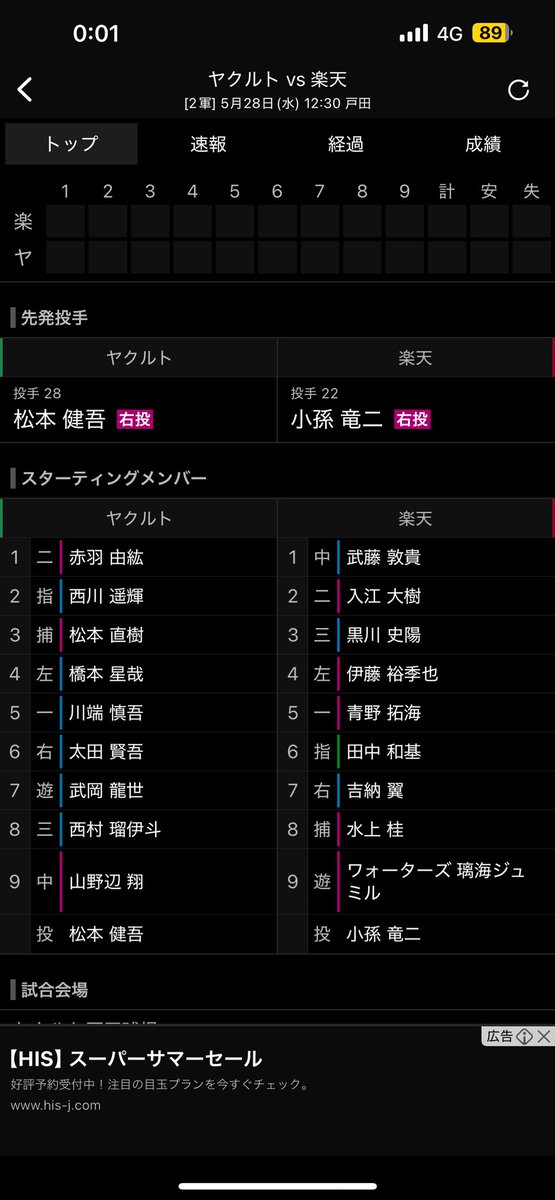Select player 入江 大樹
The height and width of the screenshot is (1200, 555).
pos(383,596)
